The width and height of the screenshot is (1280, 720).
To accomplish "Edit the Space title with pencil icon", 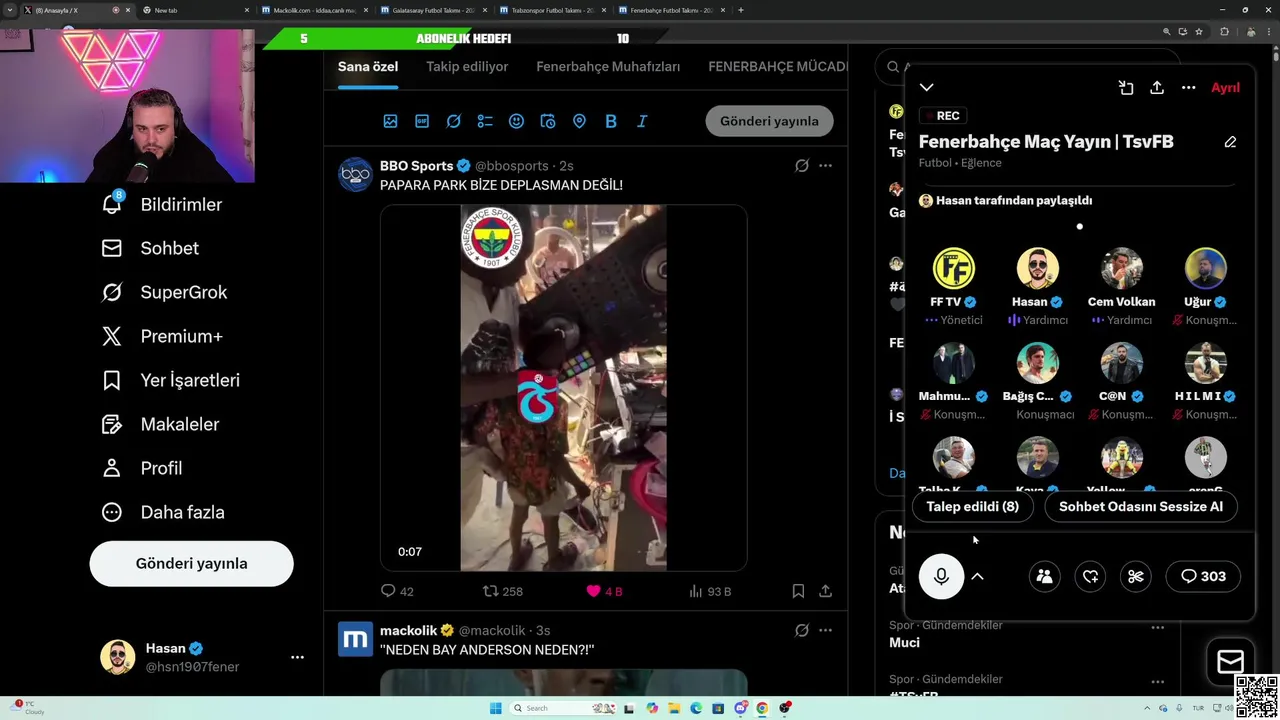I will (1230, 142).
